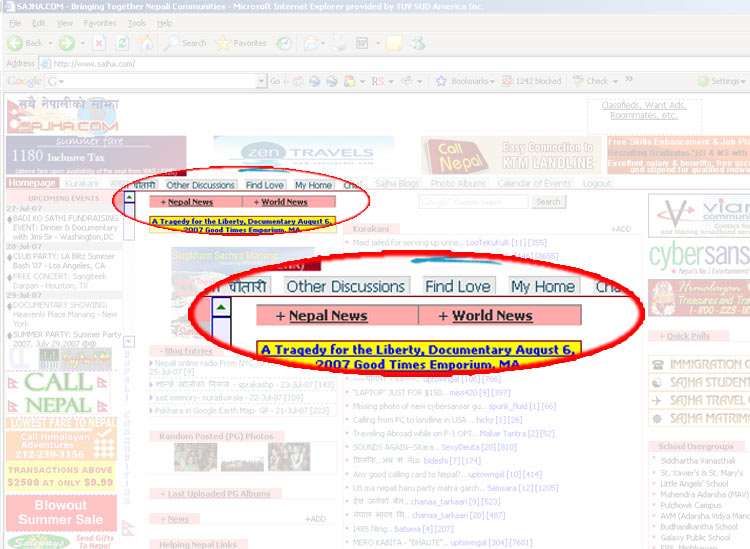The height and width of the screenshot is (549, 750).
Task: Click the History icon in toolbar
Action: tap(285, 43)
